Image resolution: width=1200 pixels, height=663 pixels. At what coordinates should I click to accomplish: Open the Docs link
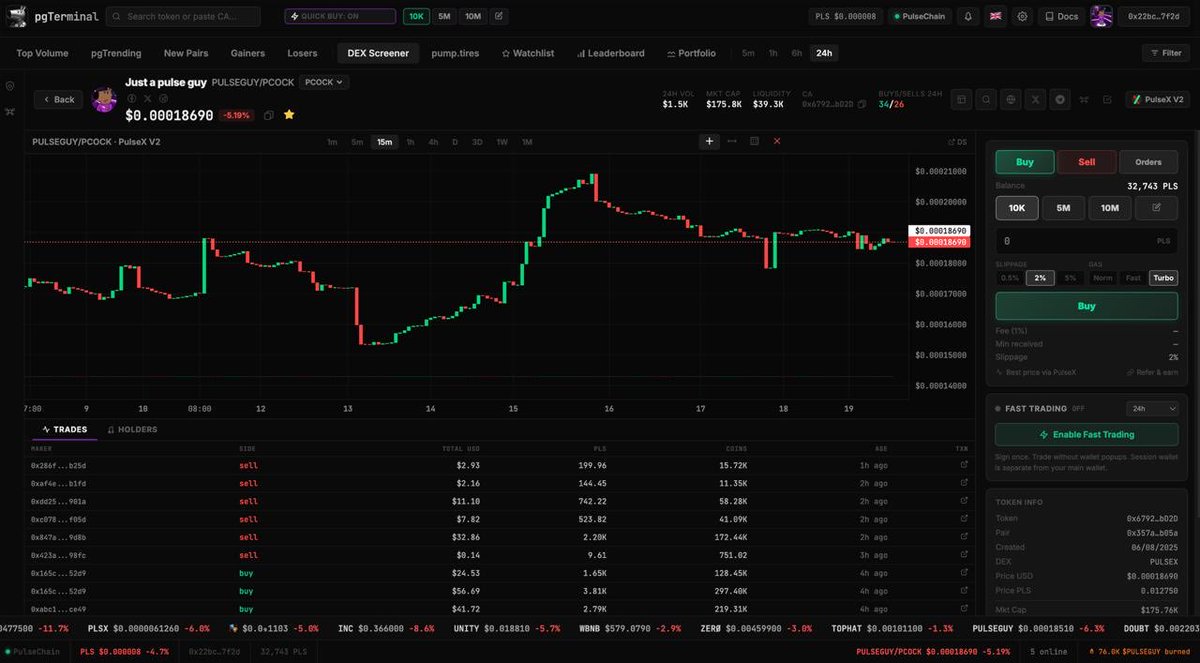1061,16
